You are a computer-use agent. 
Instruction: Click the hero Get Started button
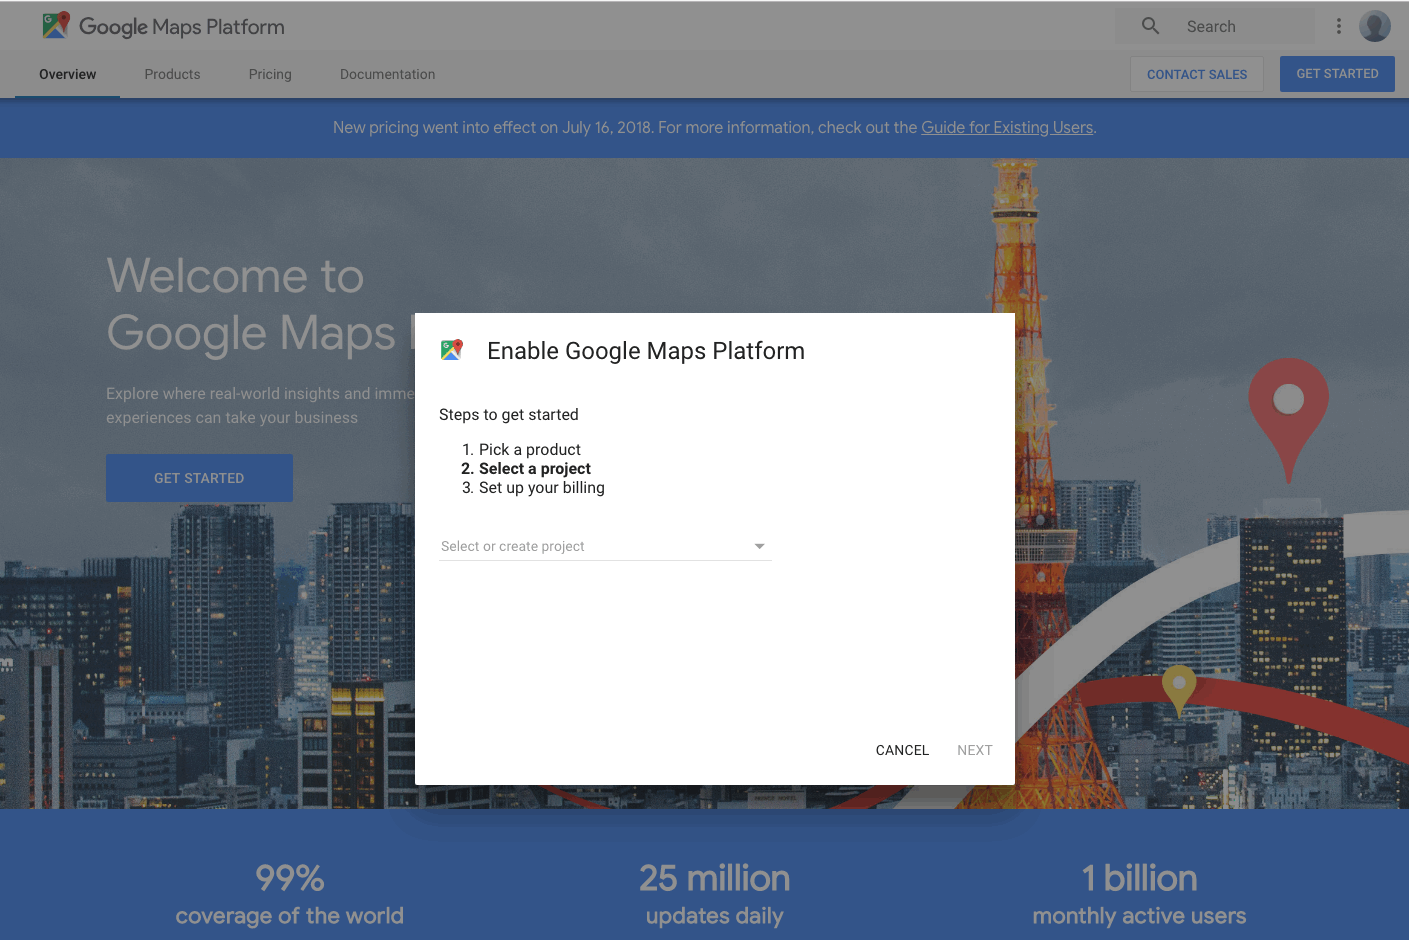click(199, 478)
